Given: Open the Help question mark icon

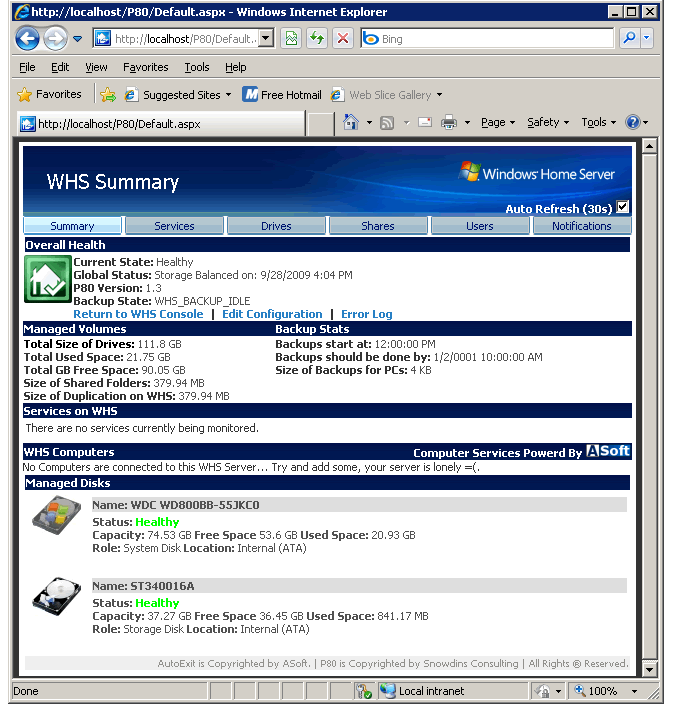Looking at the screenshot, I should 632,122.
